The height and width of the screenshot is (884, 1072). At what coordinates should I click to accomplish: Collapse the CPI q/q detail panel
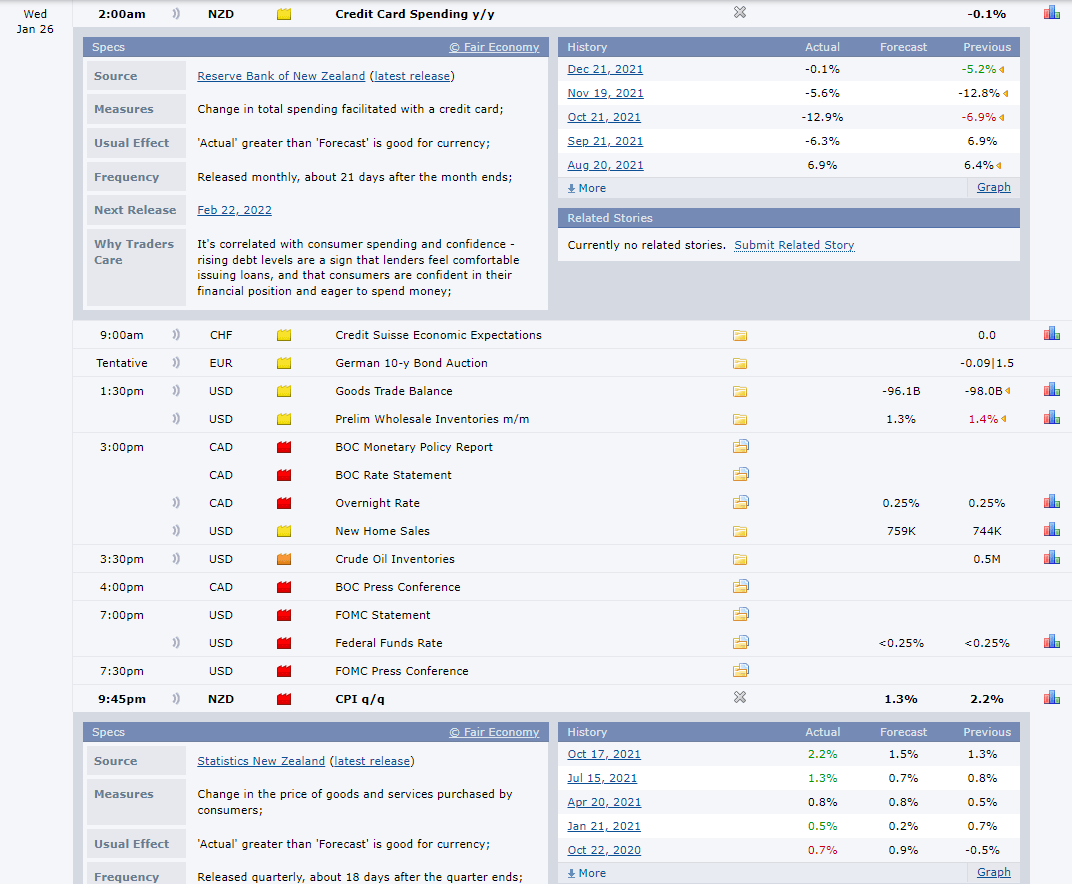click(x=740, y=698)
